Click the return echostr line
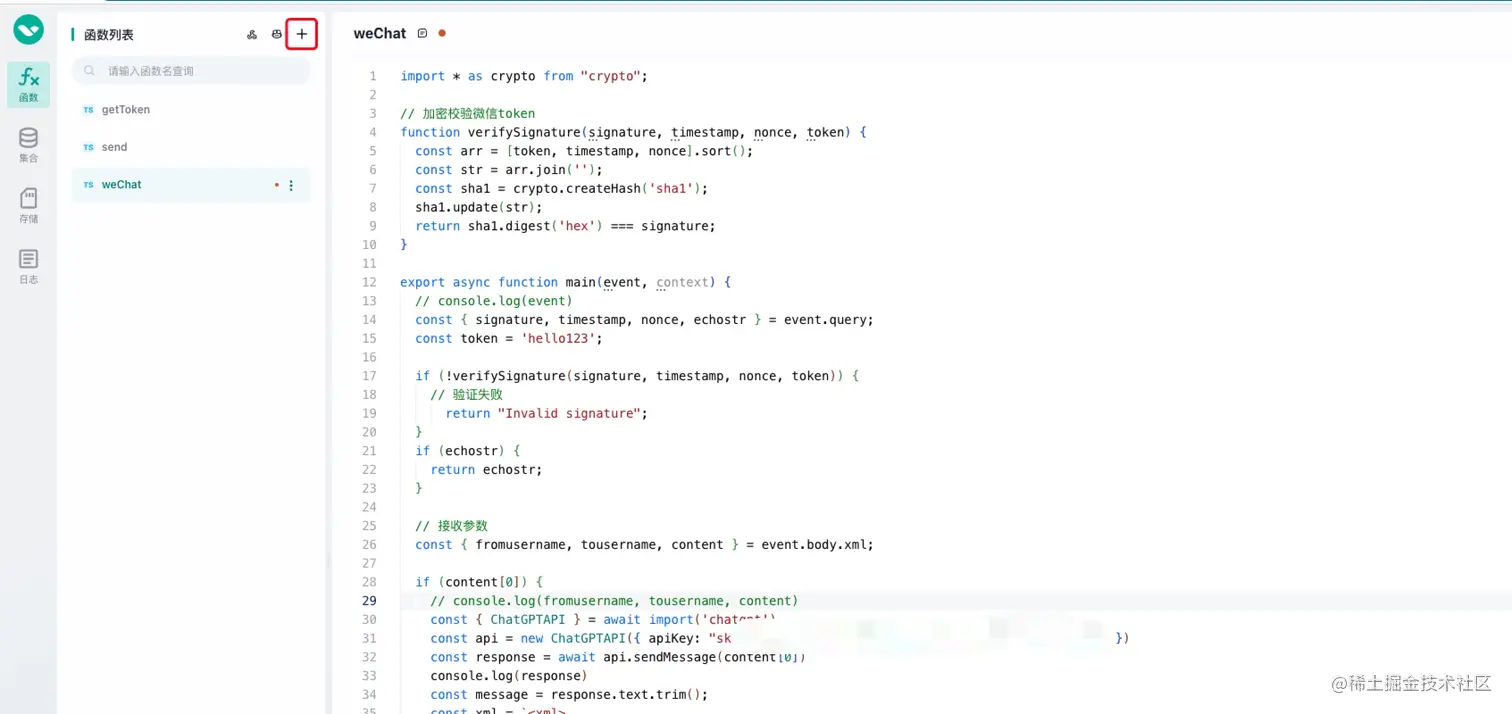Screen dimensions: 1512x714 [486, 469]
